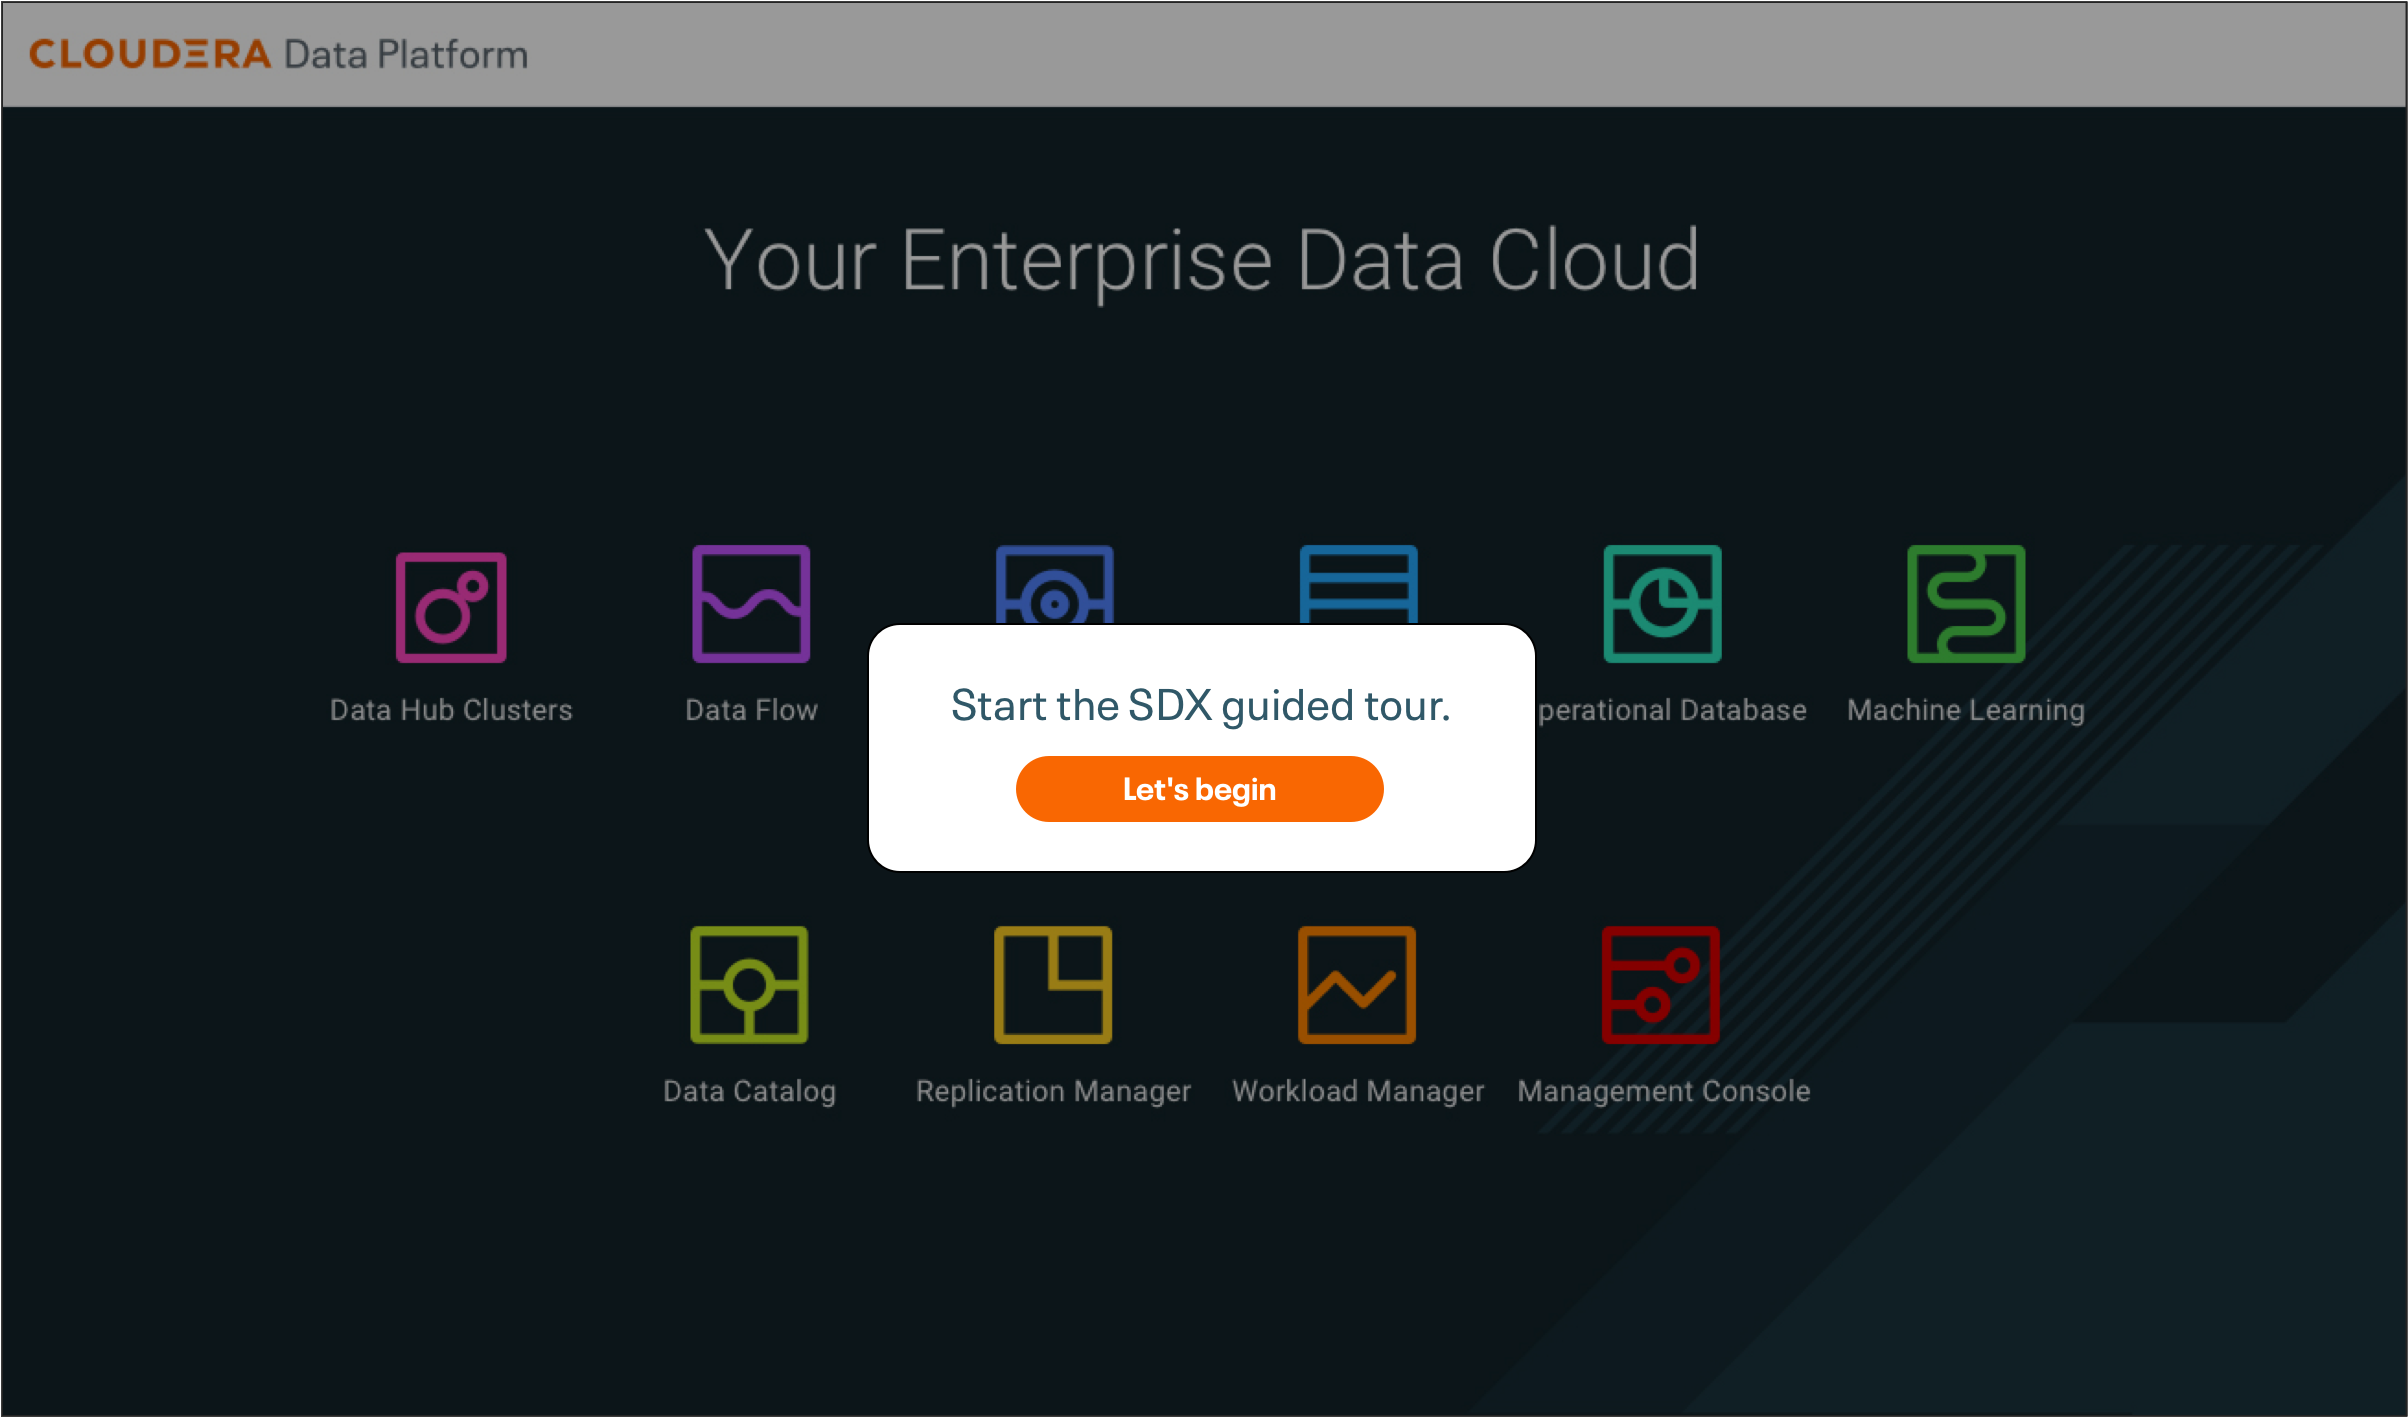
Task: Click the 'Start the SDX guided tour.' text
Action: 1200,706
